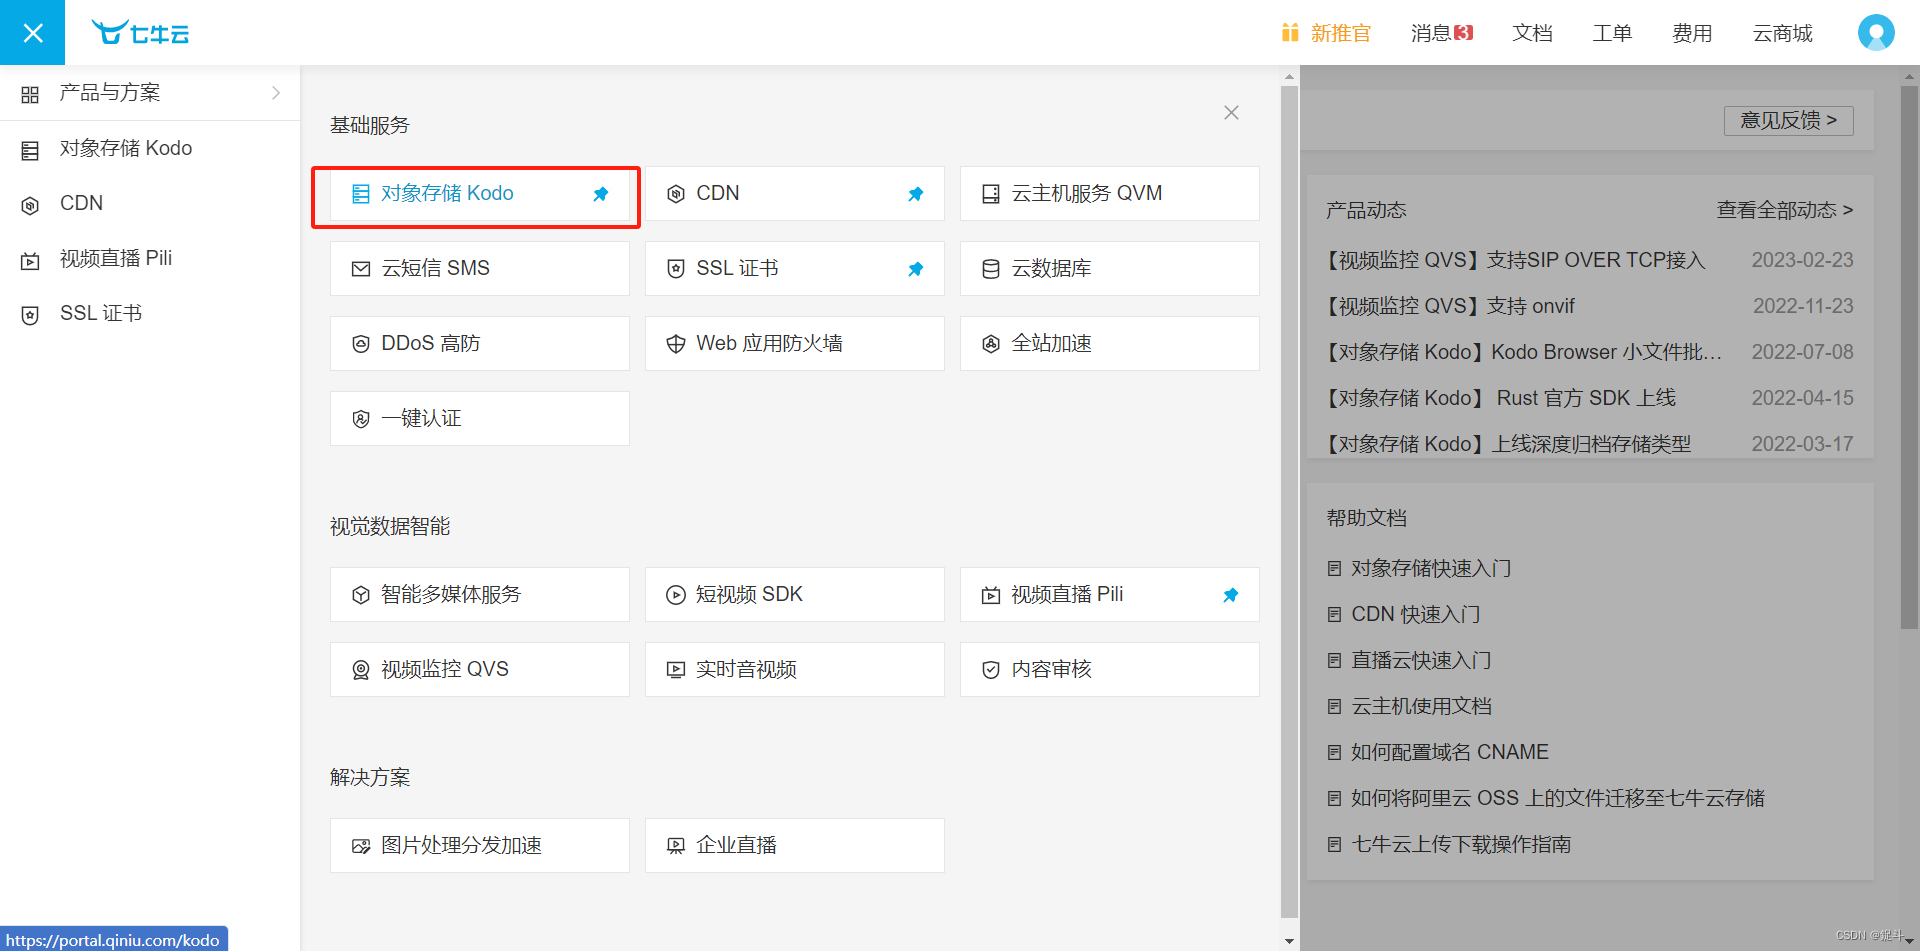Click the 实时音视频 icon
The height and width of the screenshot is (951, 1920).
[x=676, y=670]
